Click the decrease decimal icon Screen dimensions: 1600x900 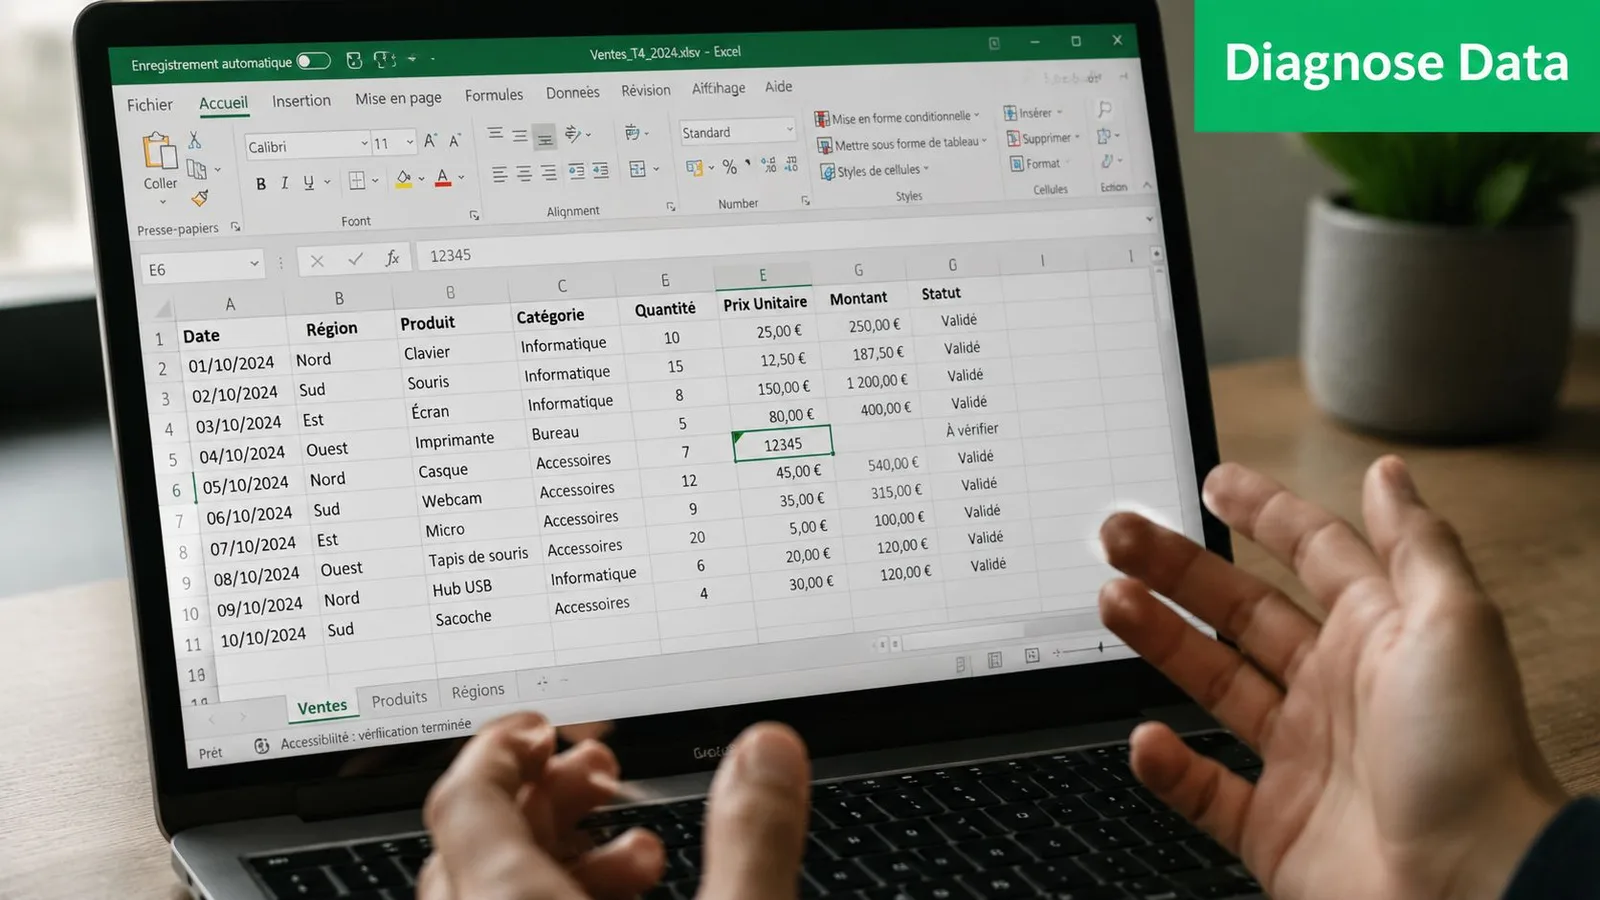[x=791, y=163]
